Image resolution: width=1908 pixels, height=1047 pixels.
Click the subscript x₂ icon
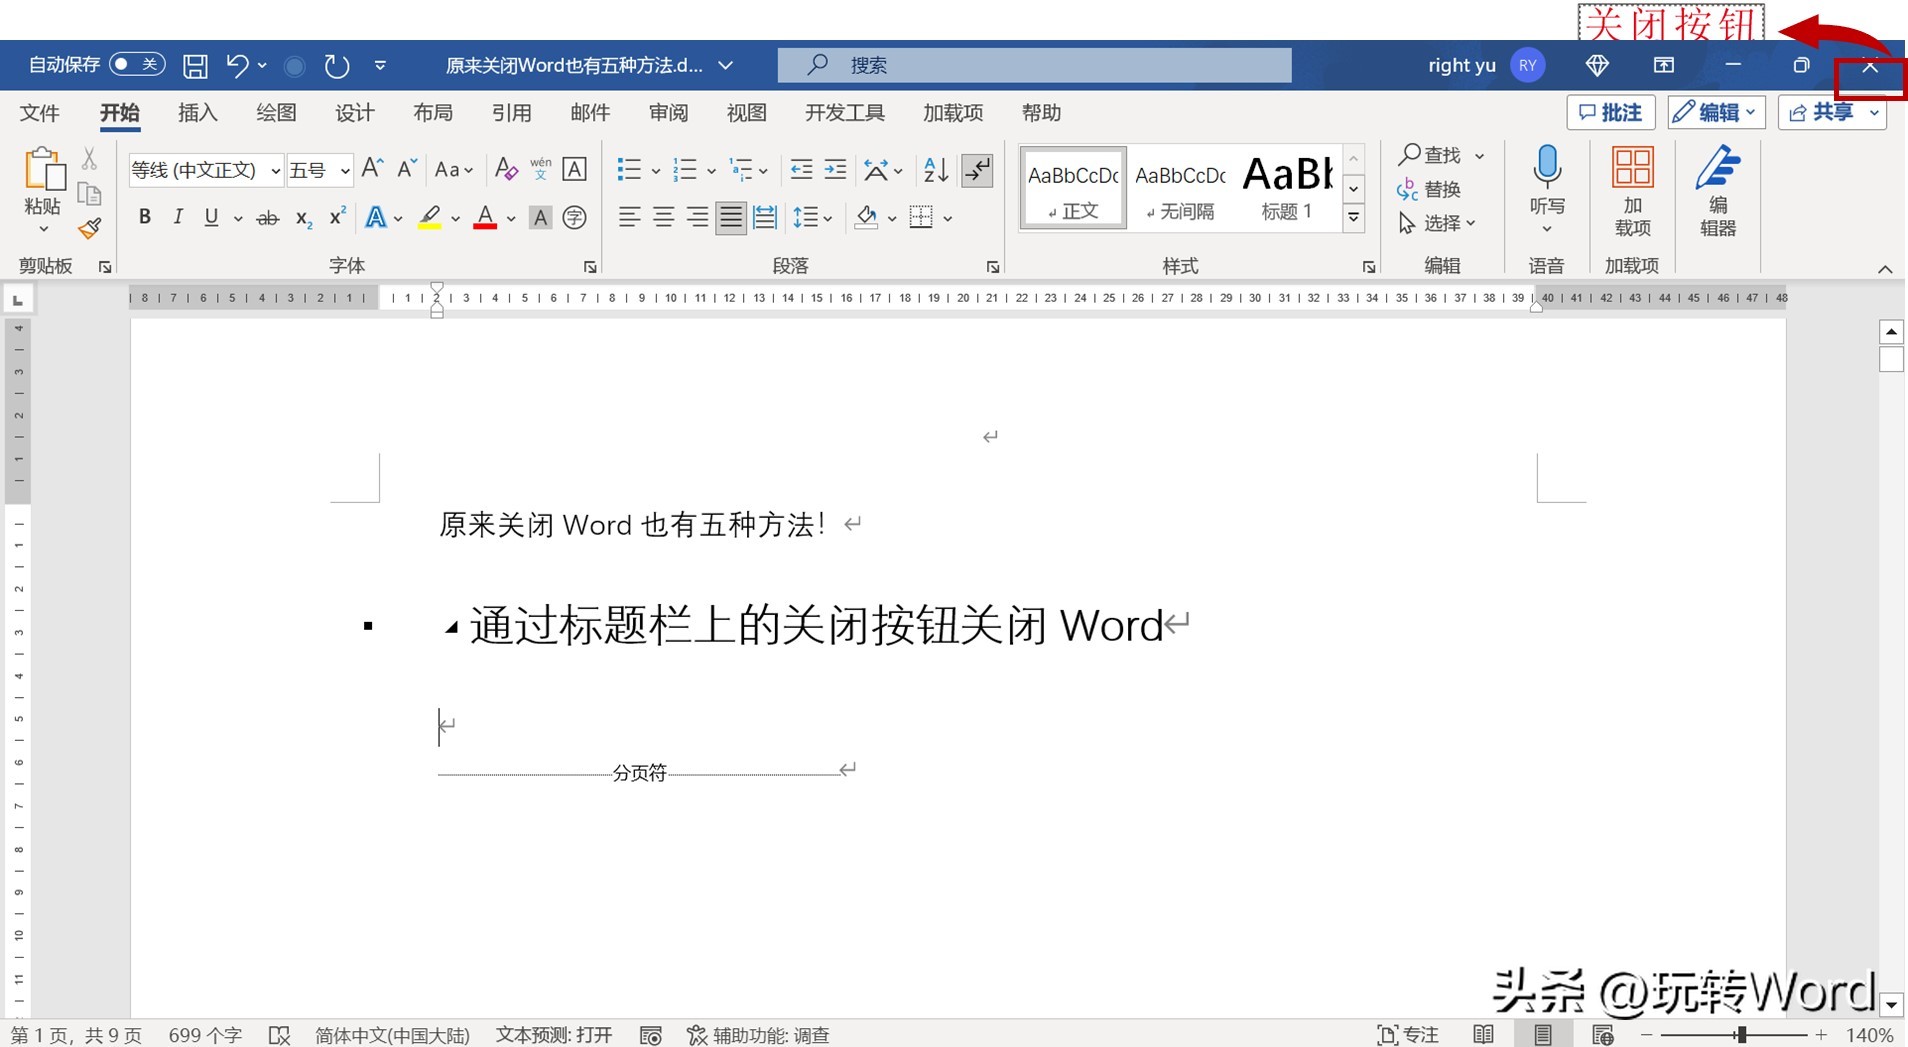point(304,218)
